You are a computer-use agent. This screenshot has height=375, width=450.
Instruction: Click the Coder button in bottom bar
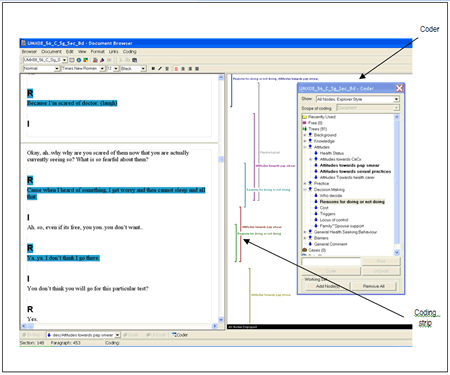[x=180, y=335]
